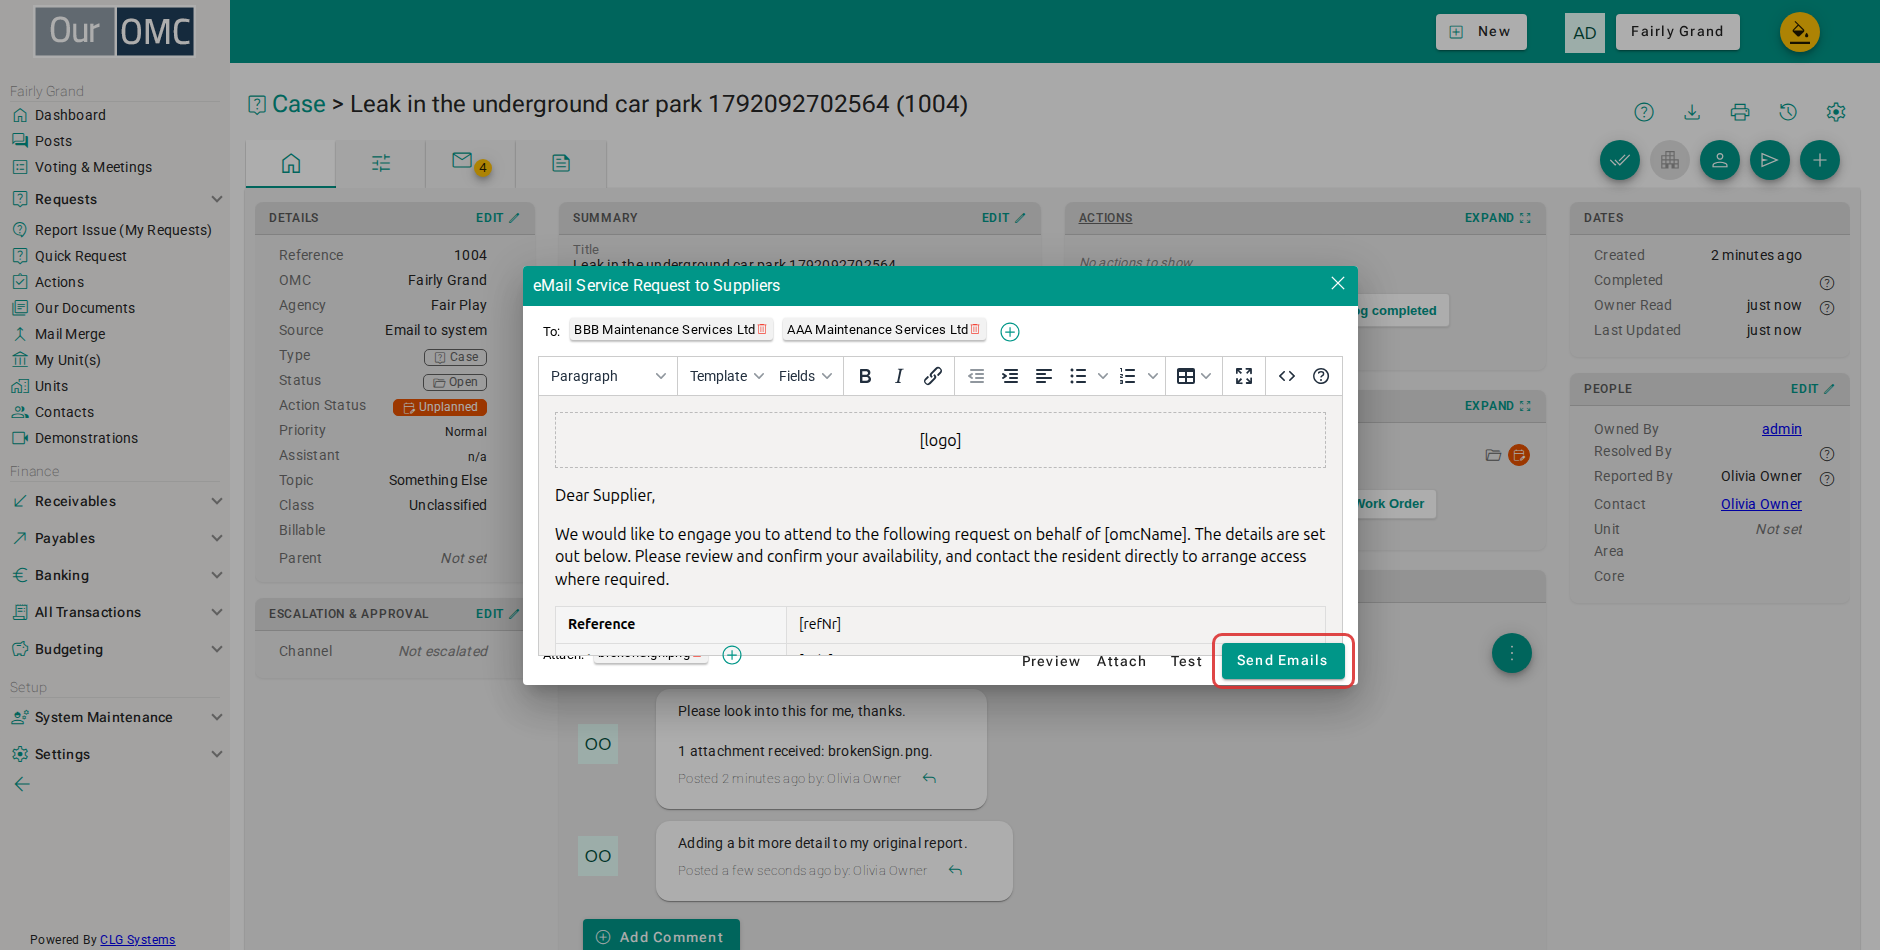Open the case emails tab with badge 4
The image size is (1880, 950).
tap(470, 163)
